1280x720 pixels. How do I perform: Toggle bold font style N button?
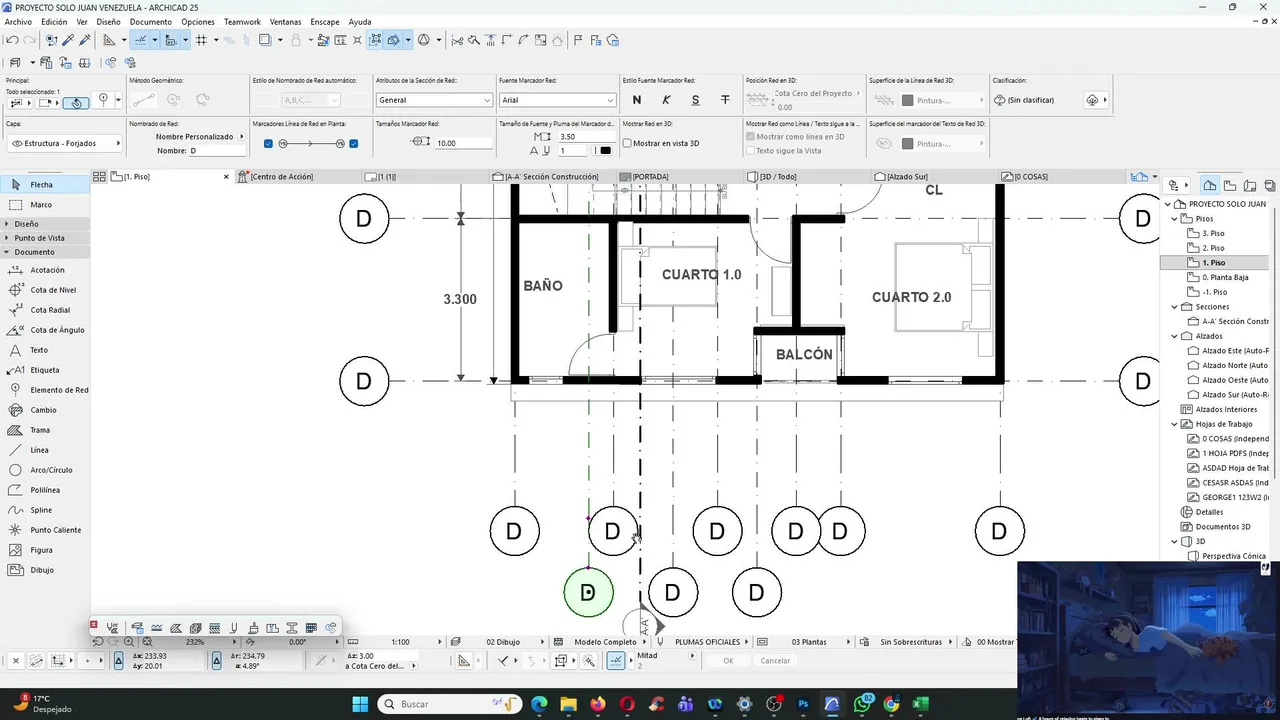click(x=637, y=100)
